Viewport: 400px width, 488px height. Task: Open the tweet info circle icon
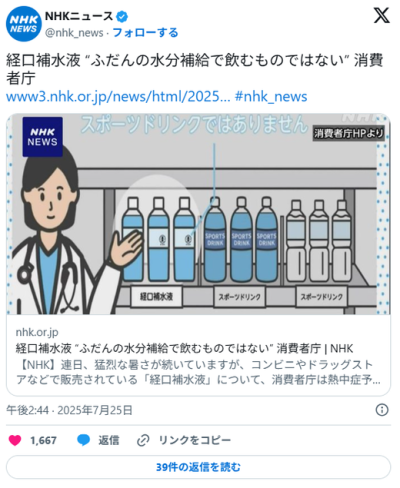click(382, 410)
